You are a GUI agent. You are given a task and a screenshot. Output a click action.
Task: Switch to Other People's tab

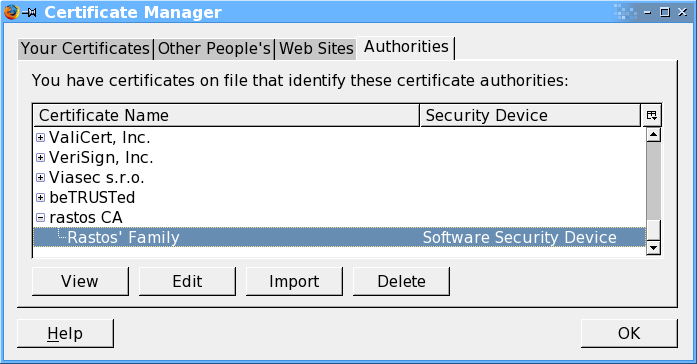click(214, 48)
